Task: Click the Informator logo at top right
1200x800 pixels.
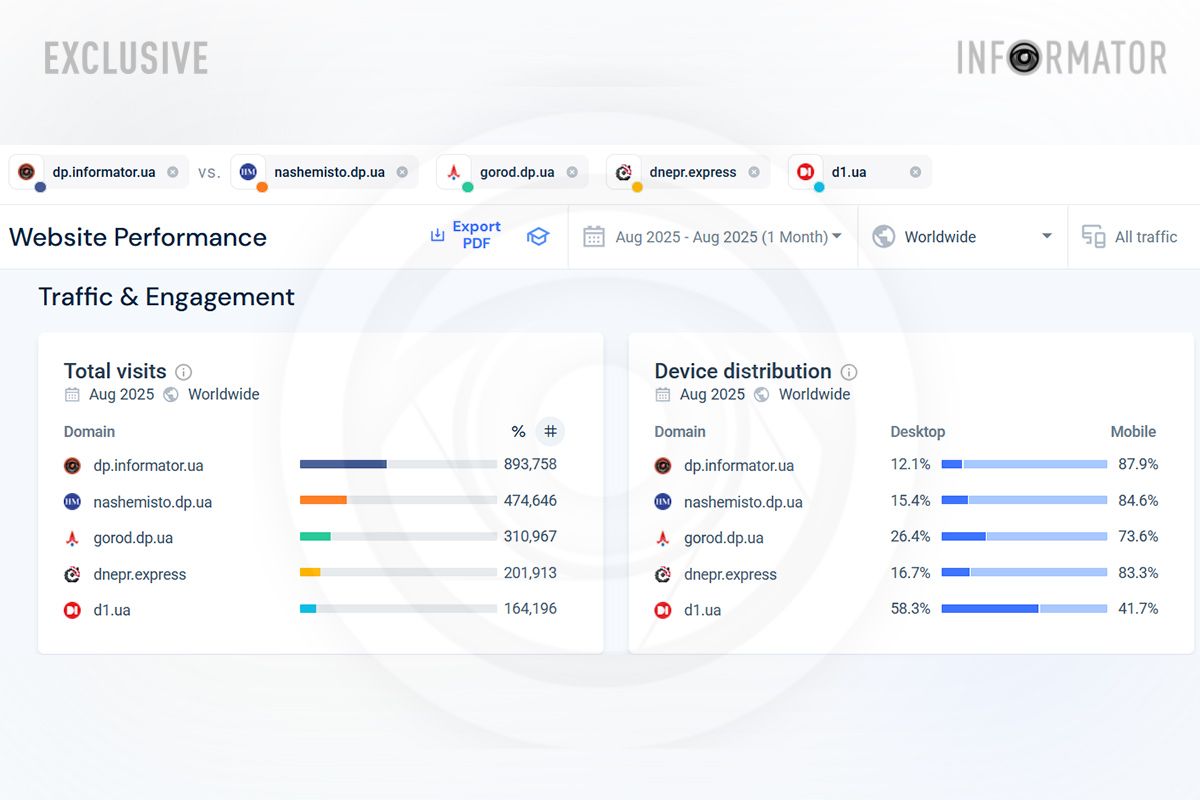Action: point(1061,58)
